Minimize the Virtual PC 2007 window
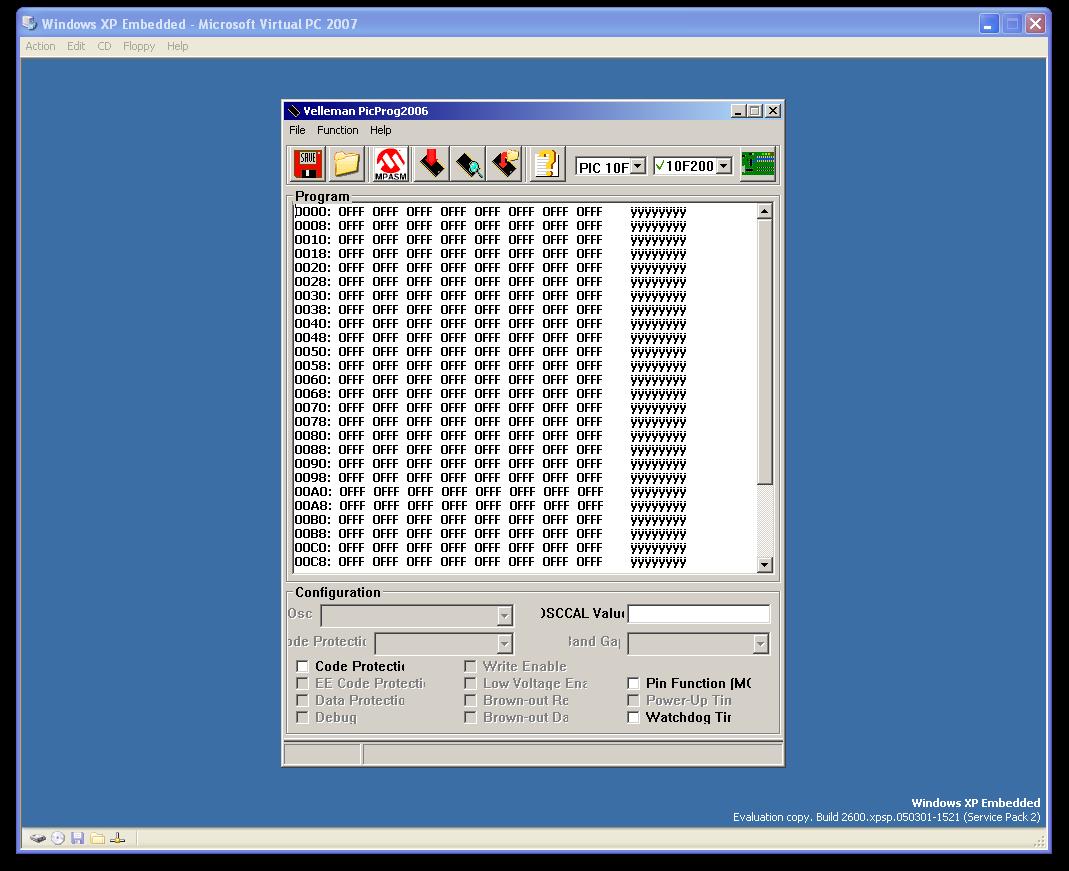The image size is (1069, 871). point(989,25)
